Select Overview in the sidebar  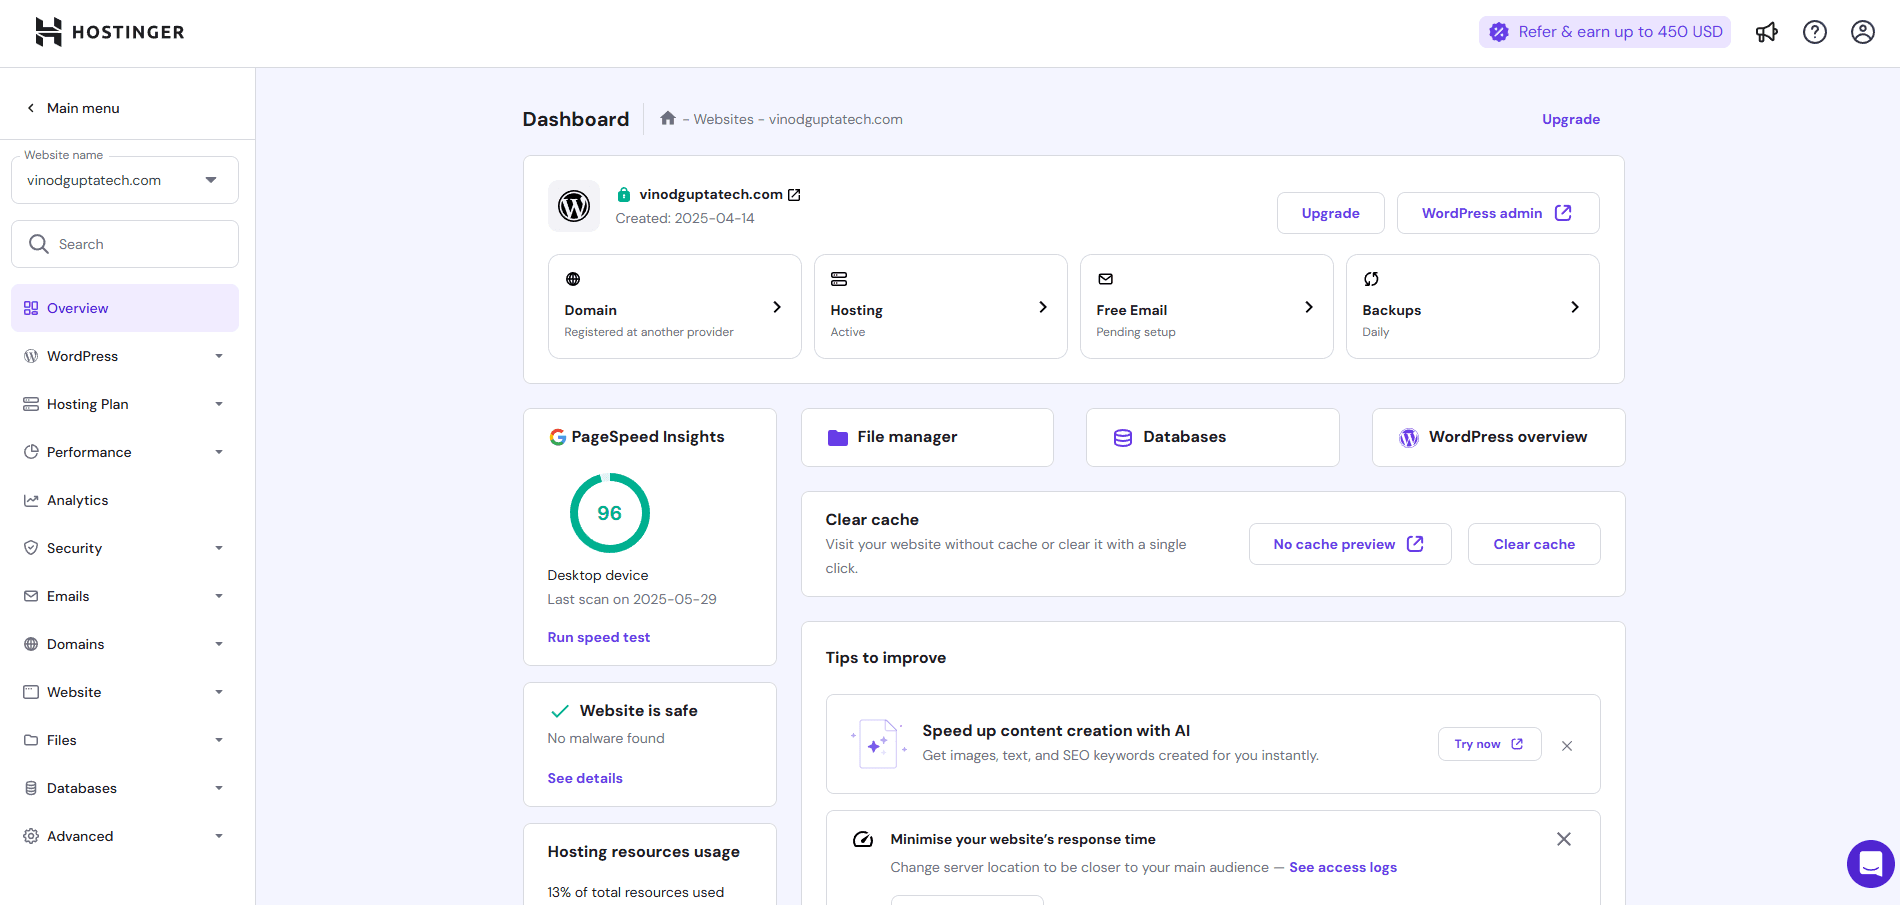point(125,308)
